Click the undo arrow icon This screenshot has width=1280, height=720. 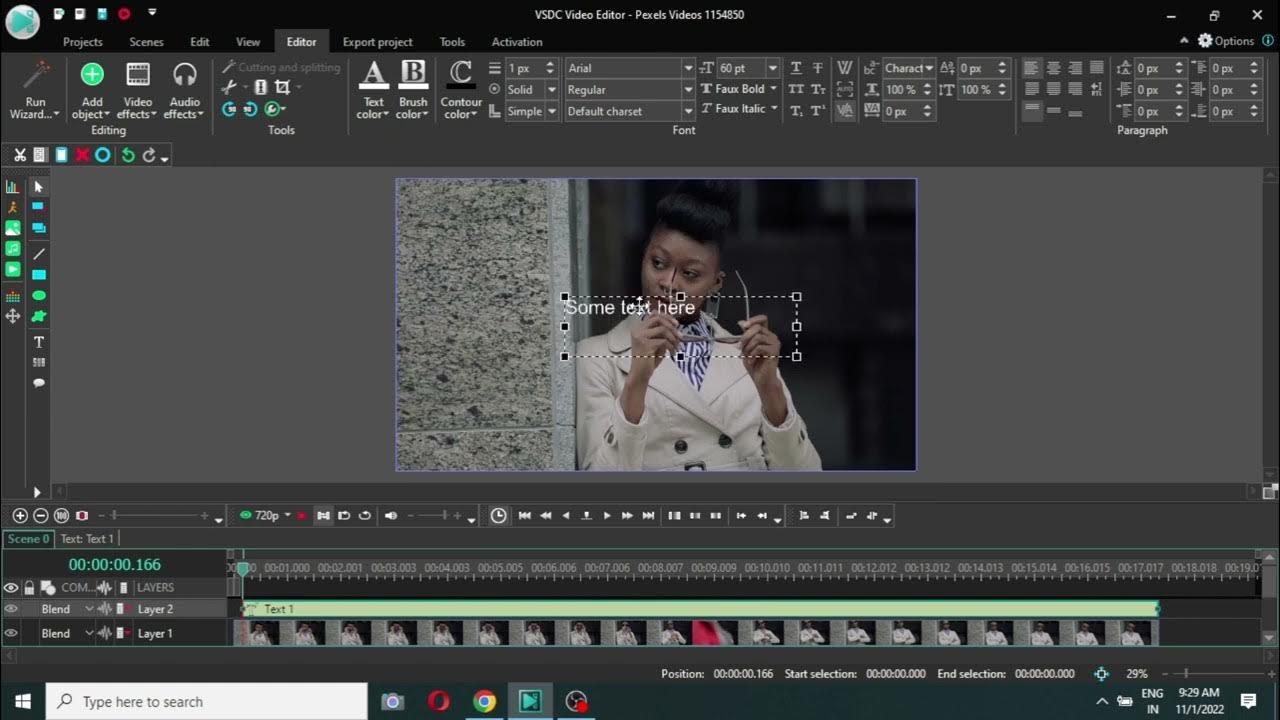coord(128,155)
